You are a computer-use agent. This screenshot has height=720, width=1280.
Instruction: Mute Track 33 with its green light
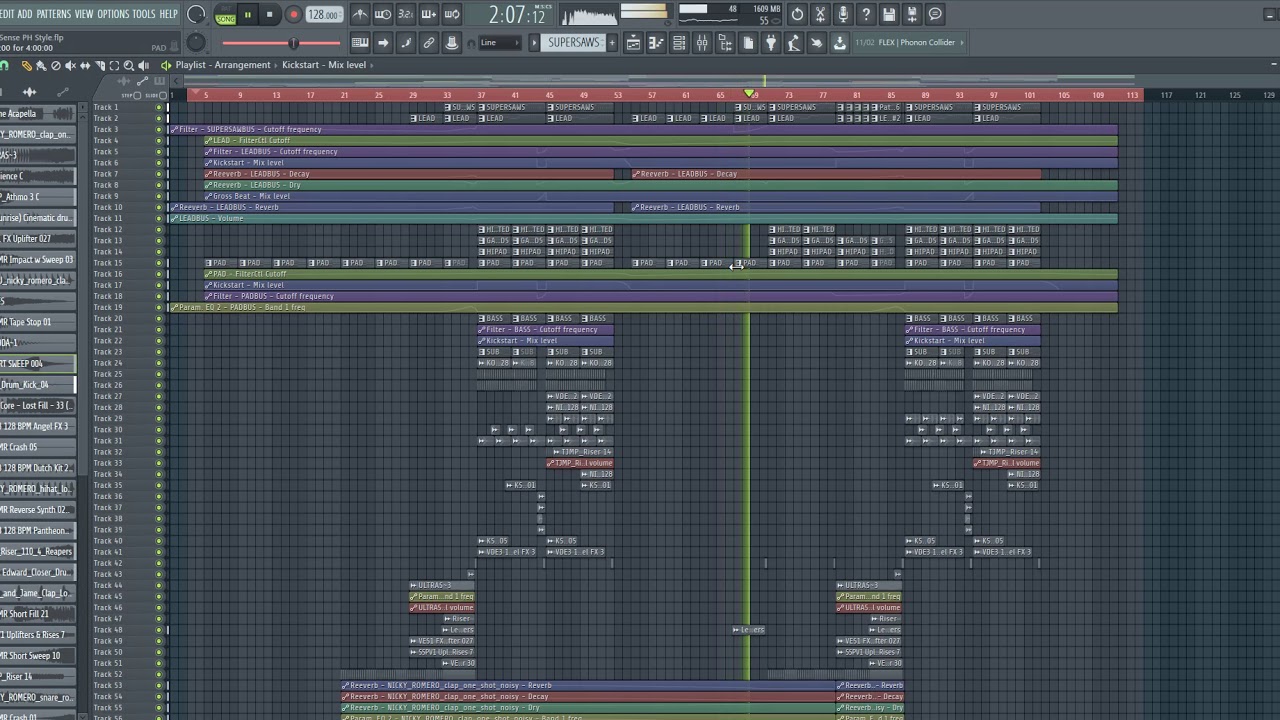158,463
